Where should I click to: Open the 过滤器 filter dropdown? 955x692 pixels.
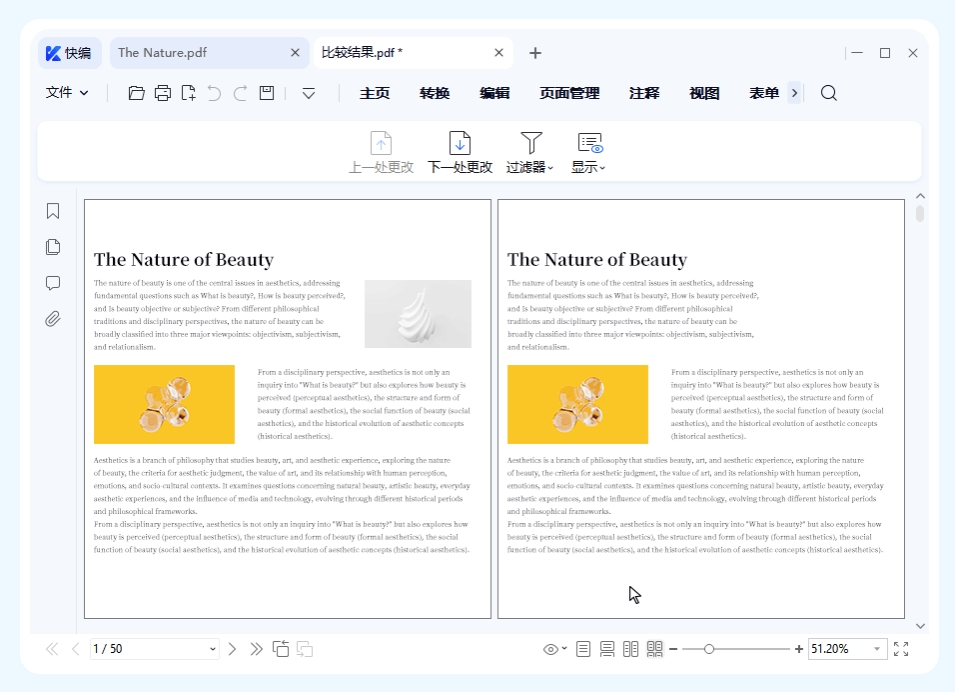tap(530, 153)
